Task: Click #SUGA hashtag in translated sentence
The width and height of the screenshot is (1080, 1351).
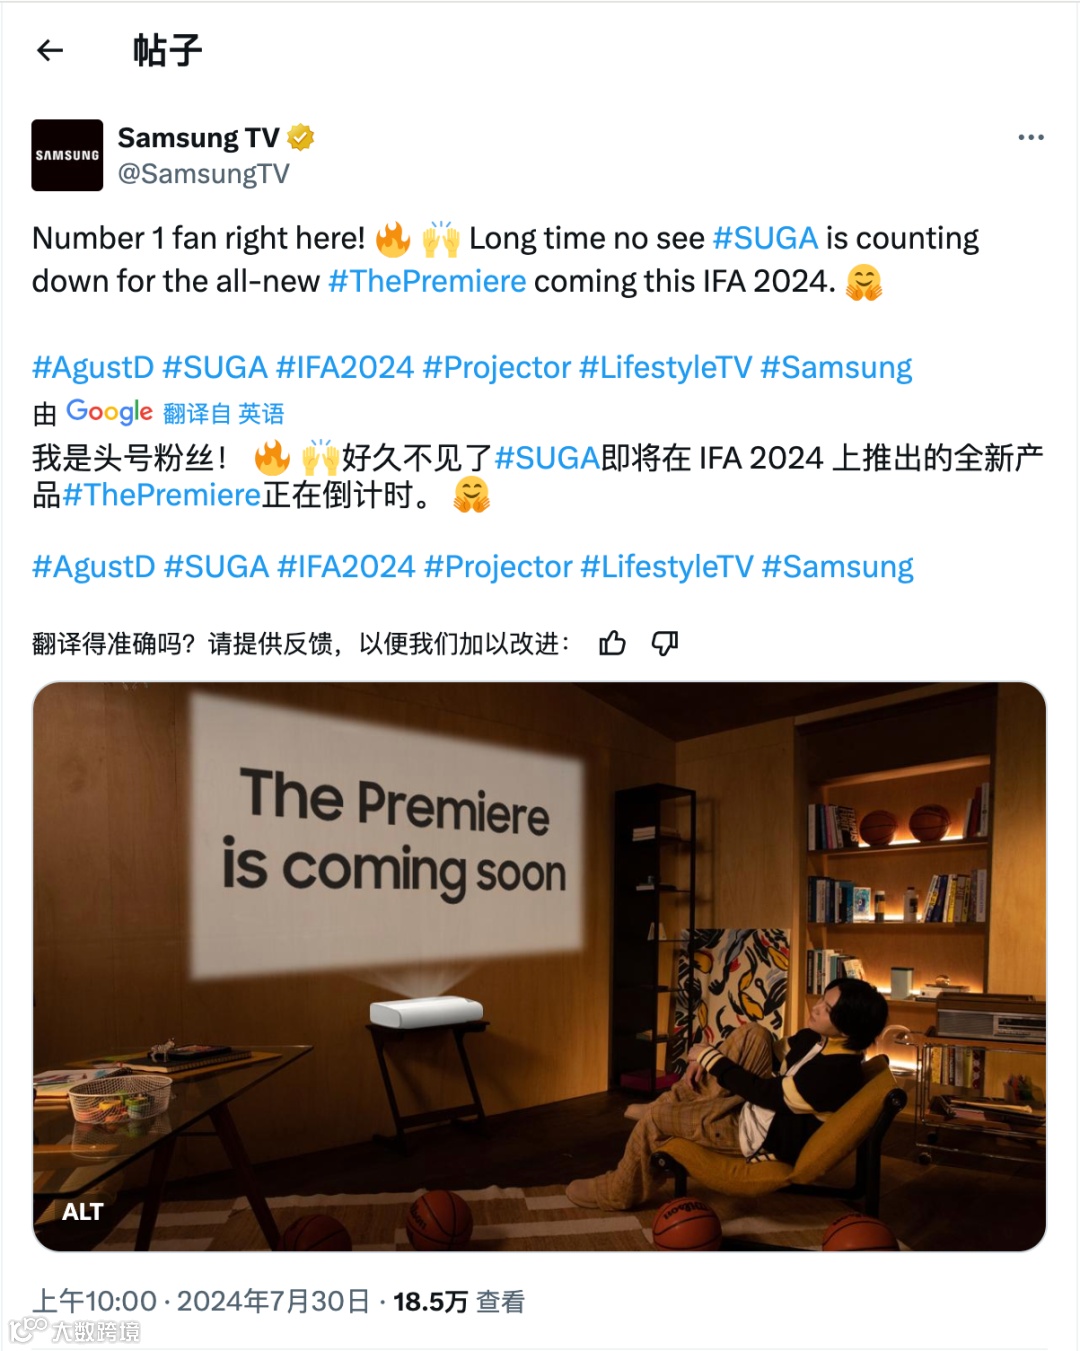Action: pos(547,458)
